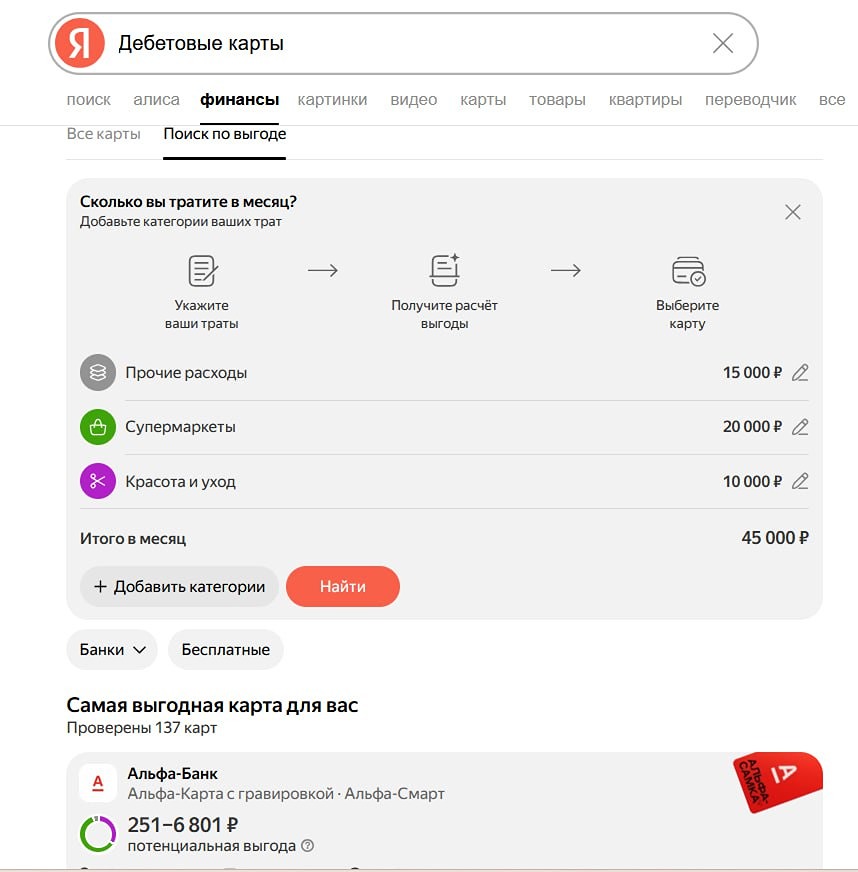Image resolution: width=858 pixels, height=872 pixels.
Task: Click the scissors icon for Красота и уход
Action: point(97,481)
